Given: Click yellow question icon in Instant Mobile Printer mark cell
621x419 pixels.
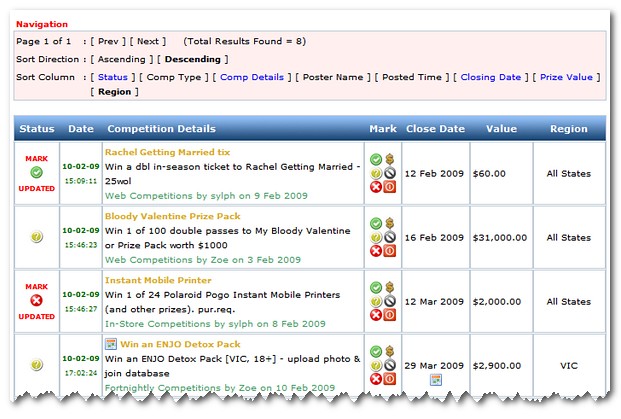Looking at the screenshot, I should [376, 301].
